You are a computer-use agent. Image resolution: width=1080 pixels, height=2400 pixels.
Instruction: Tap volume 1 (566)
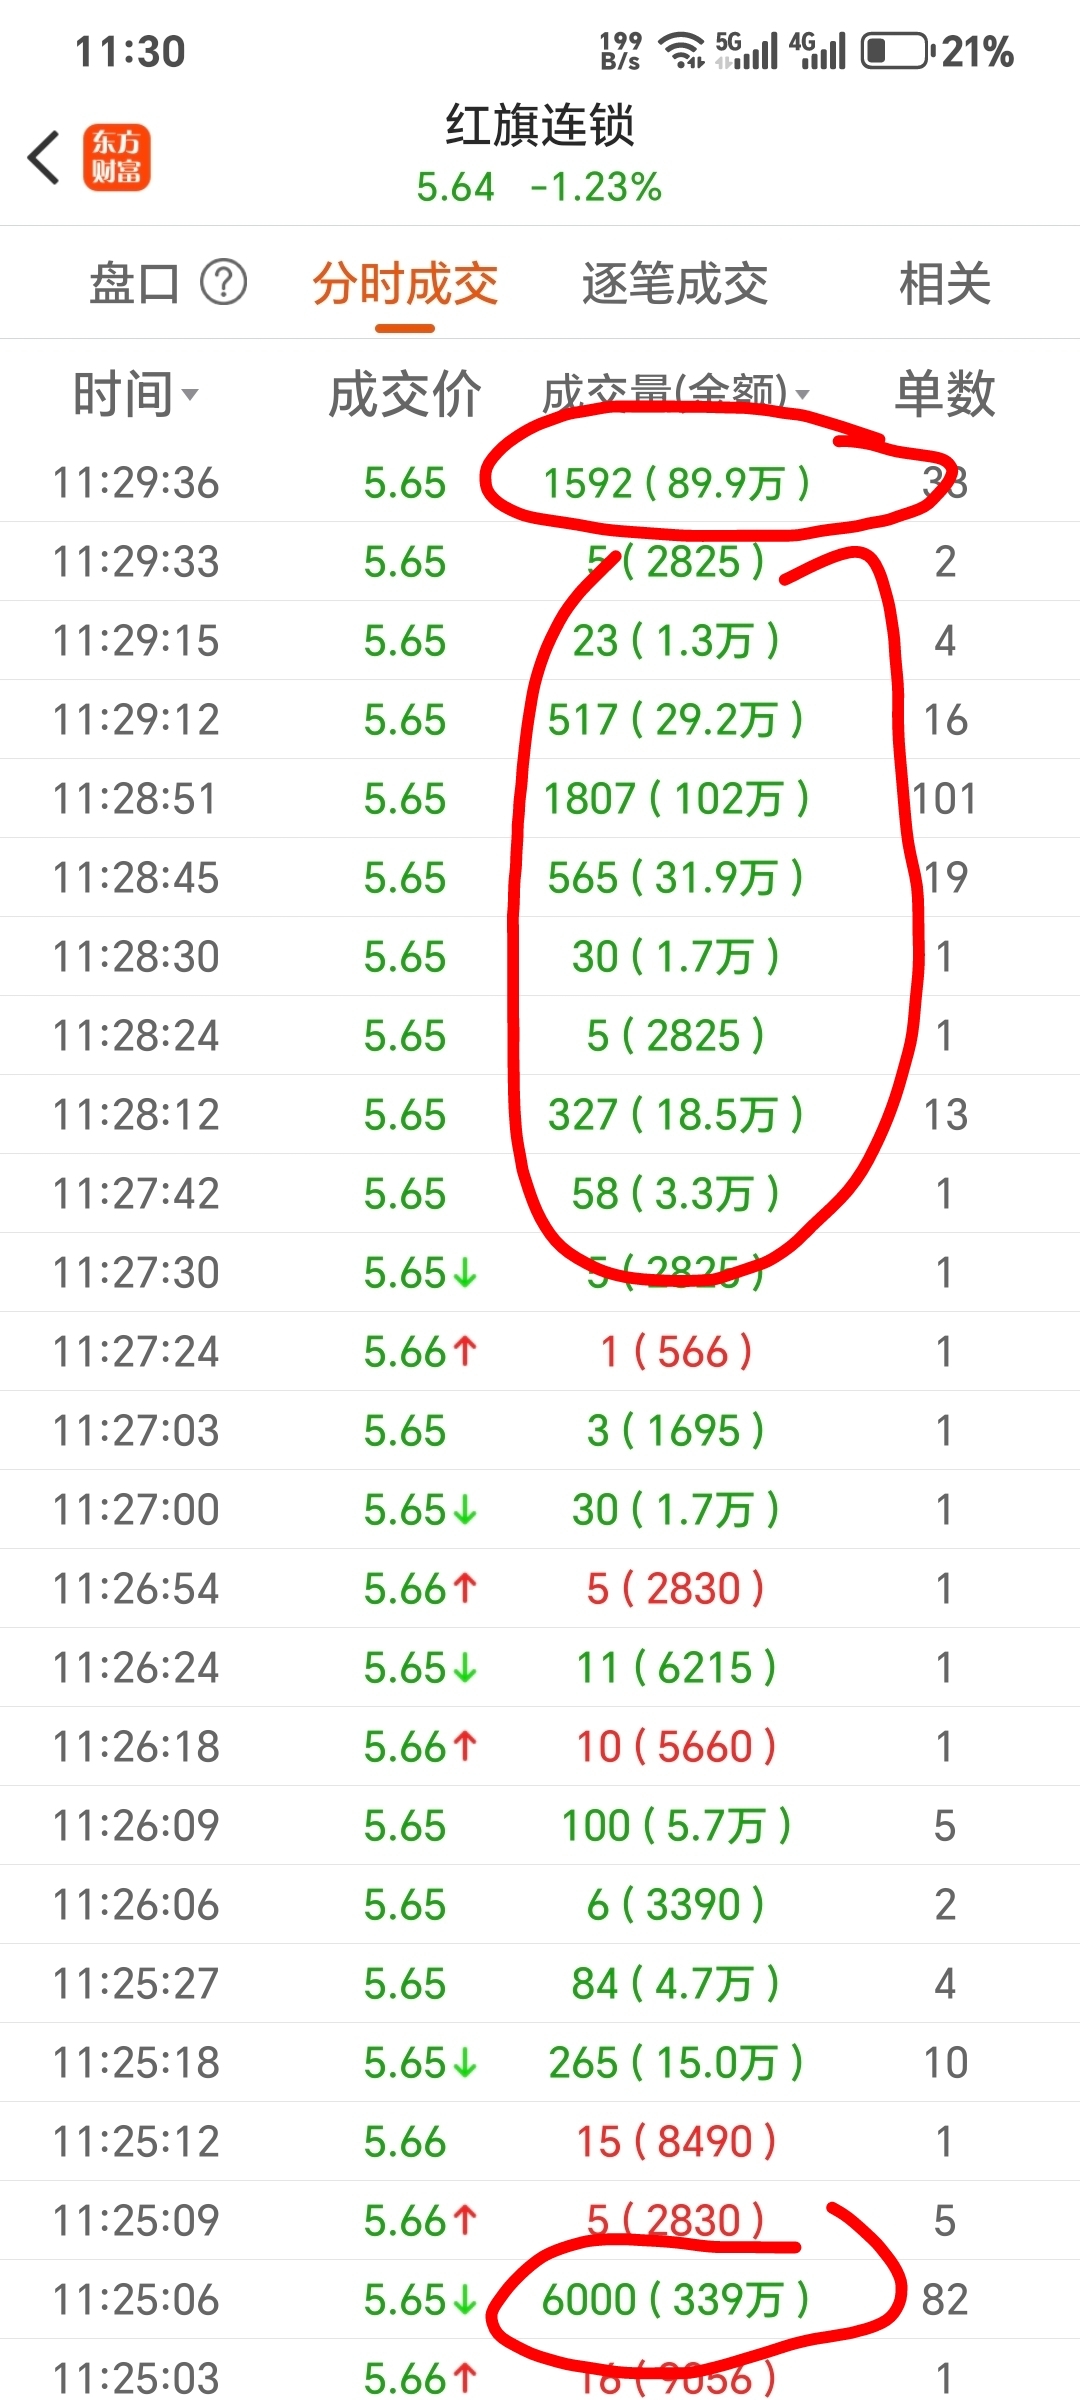click(x=676, y=1352)
